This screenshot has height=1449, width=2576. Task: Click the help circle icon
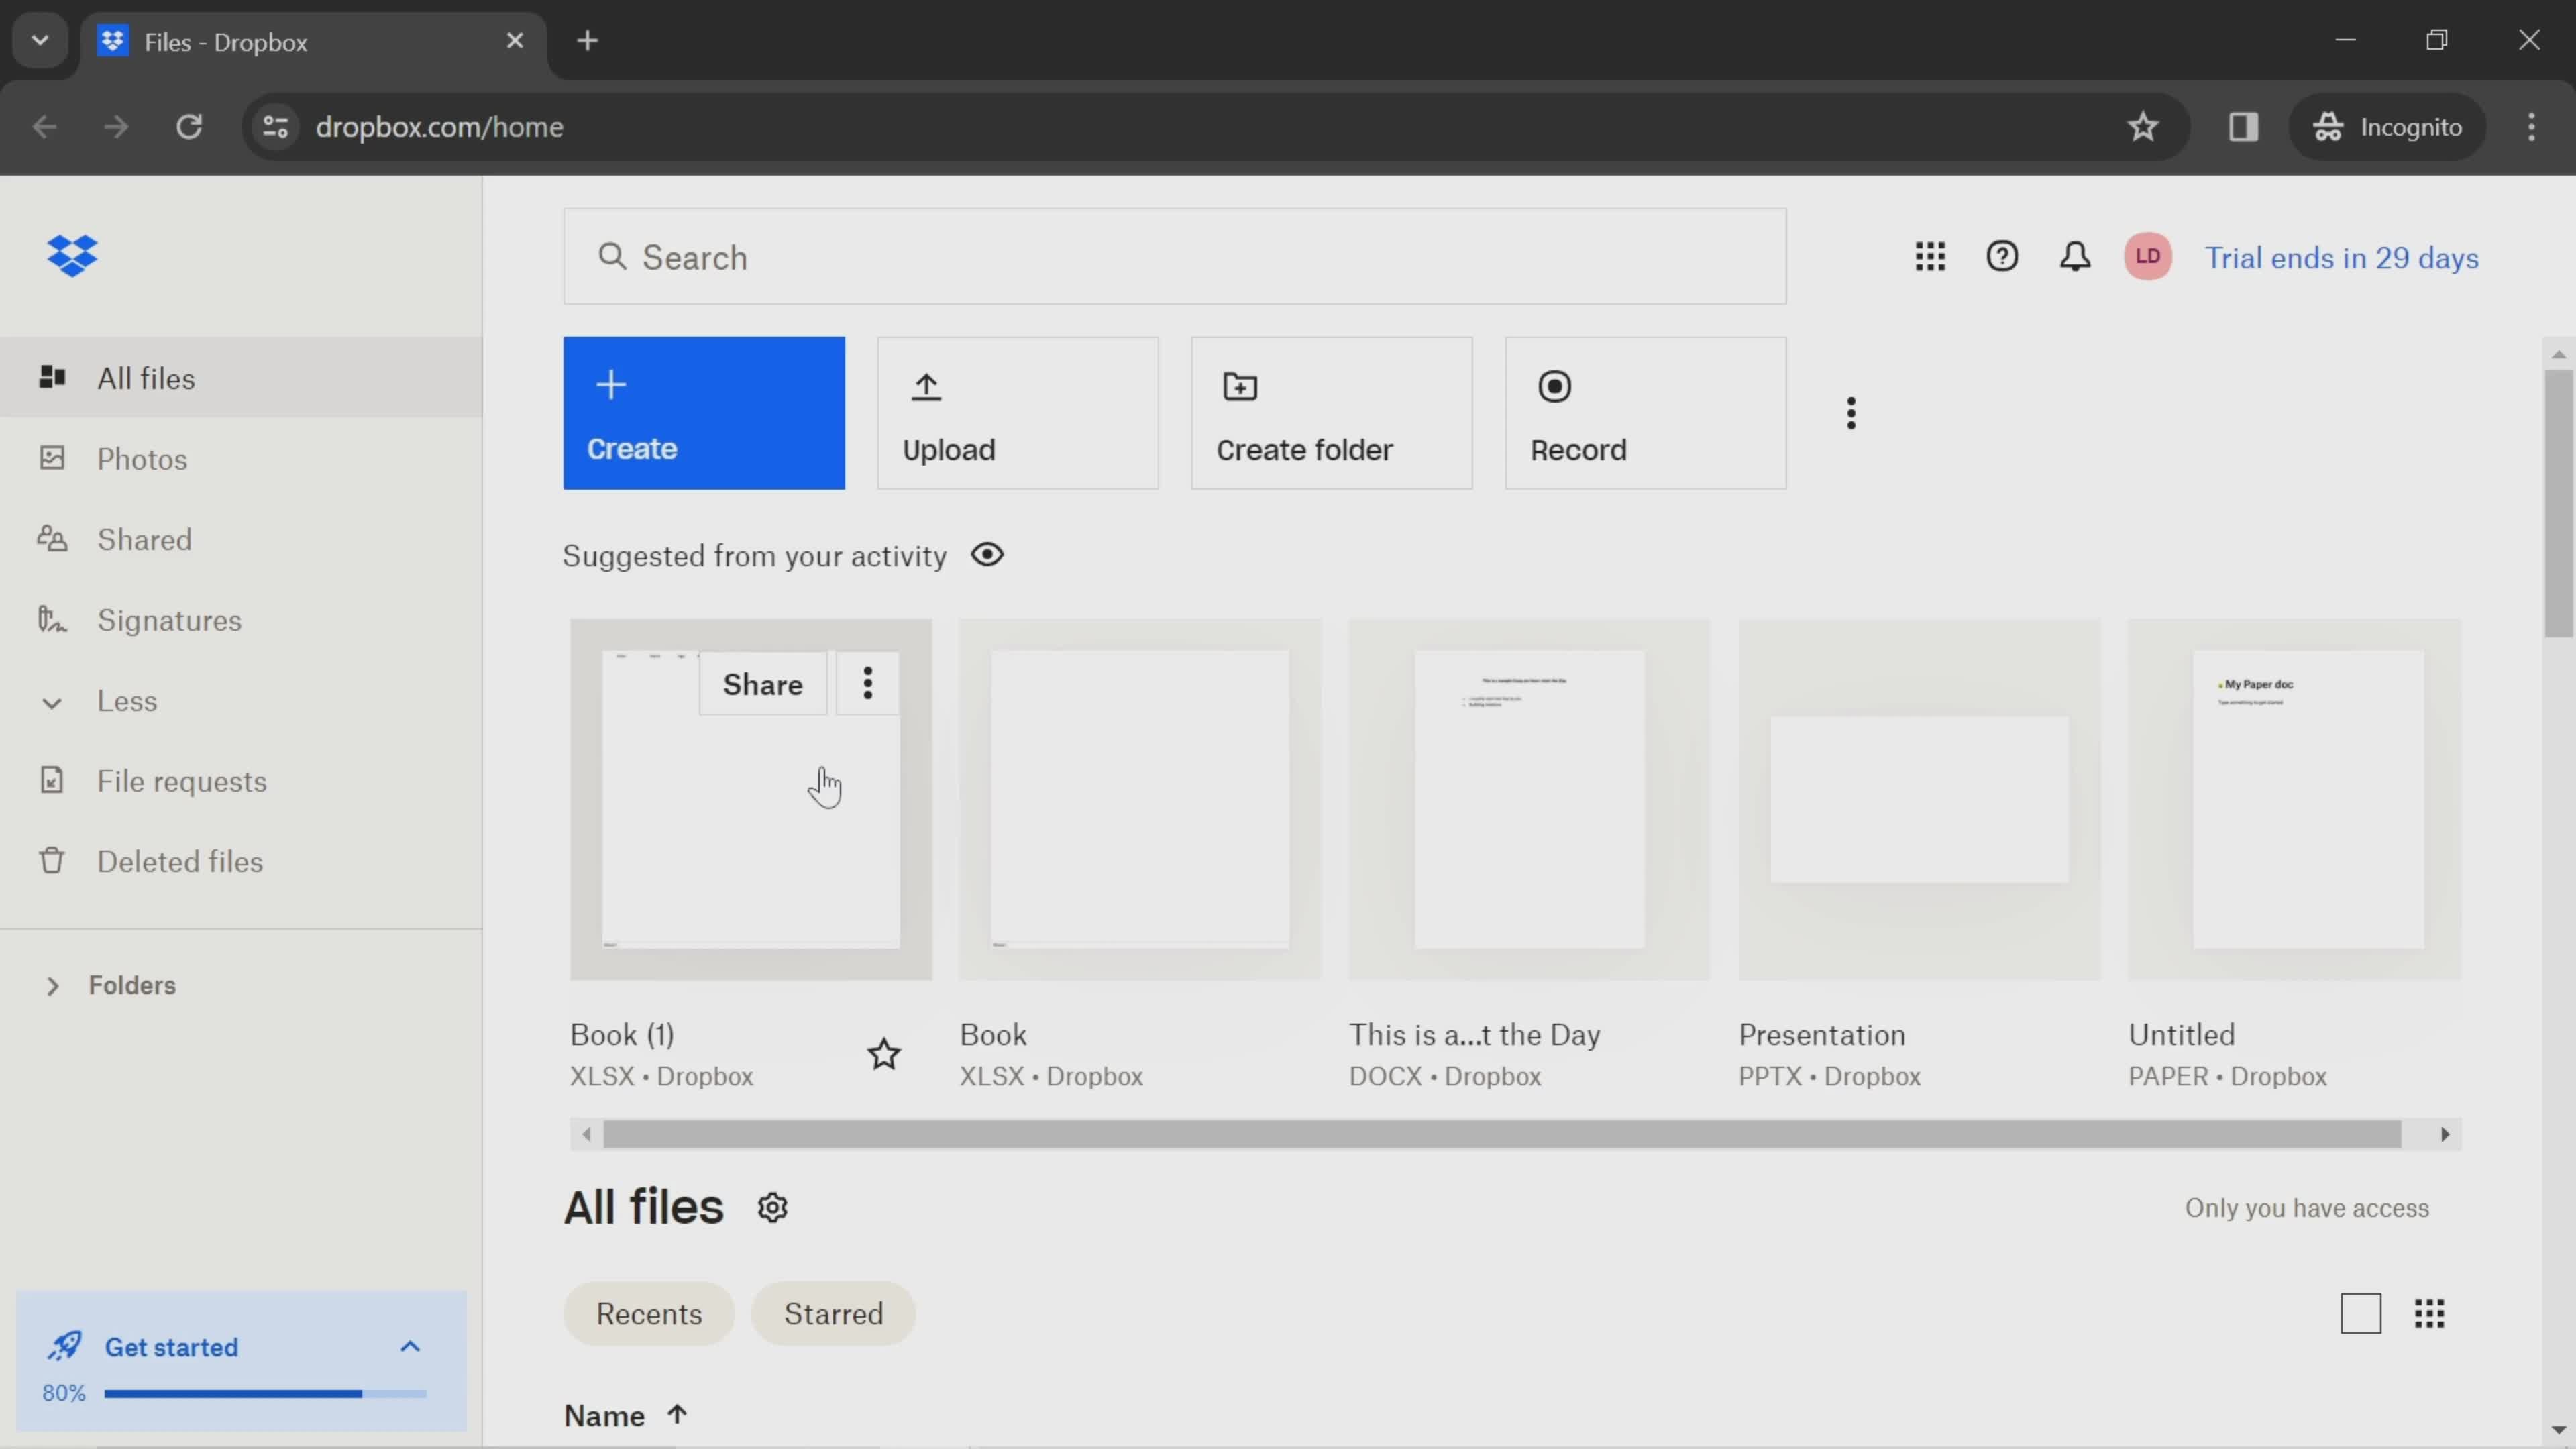(2002, 256)
